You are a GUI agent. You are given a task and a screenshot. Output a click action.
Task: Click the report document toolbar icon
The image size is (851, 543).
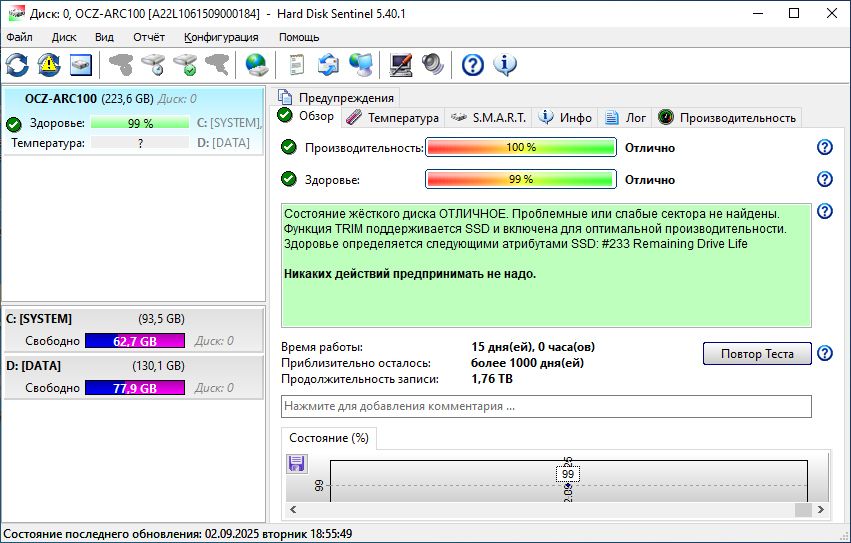coord(296,65)
